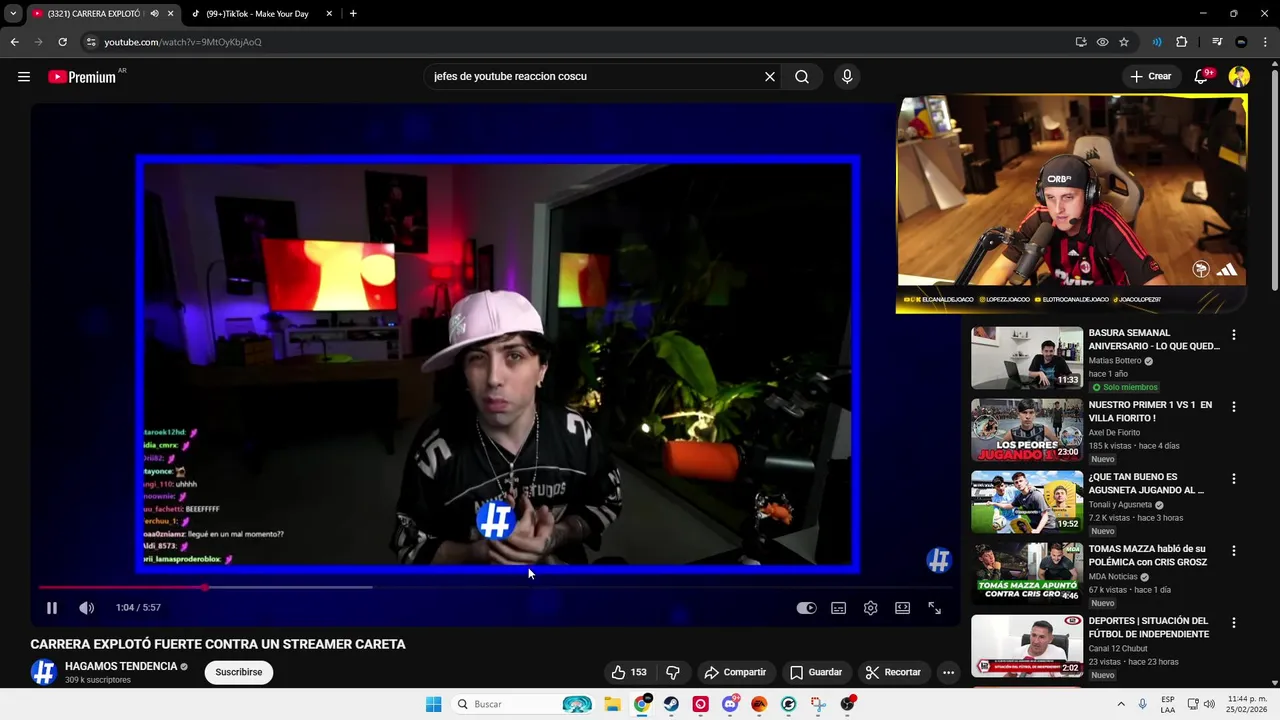This screenshot has height=720, width=1280.
Task: Open File Explorer from taskbar
Action: click(x=612, y=704)
